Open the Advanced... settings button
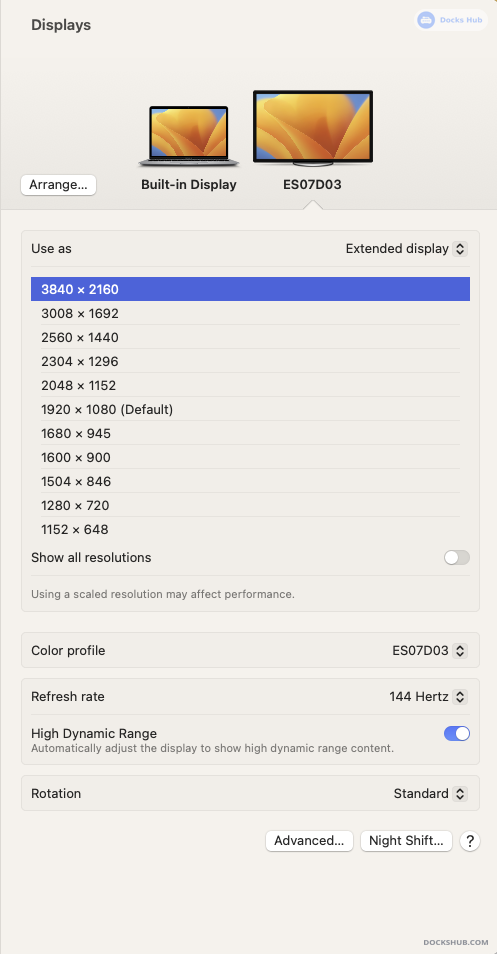497x954 pixels. click(x=309, y=841)
